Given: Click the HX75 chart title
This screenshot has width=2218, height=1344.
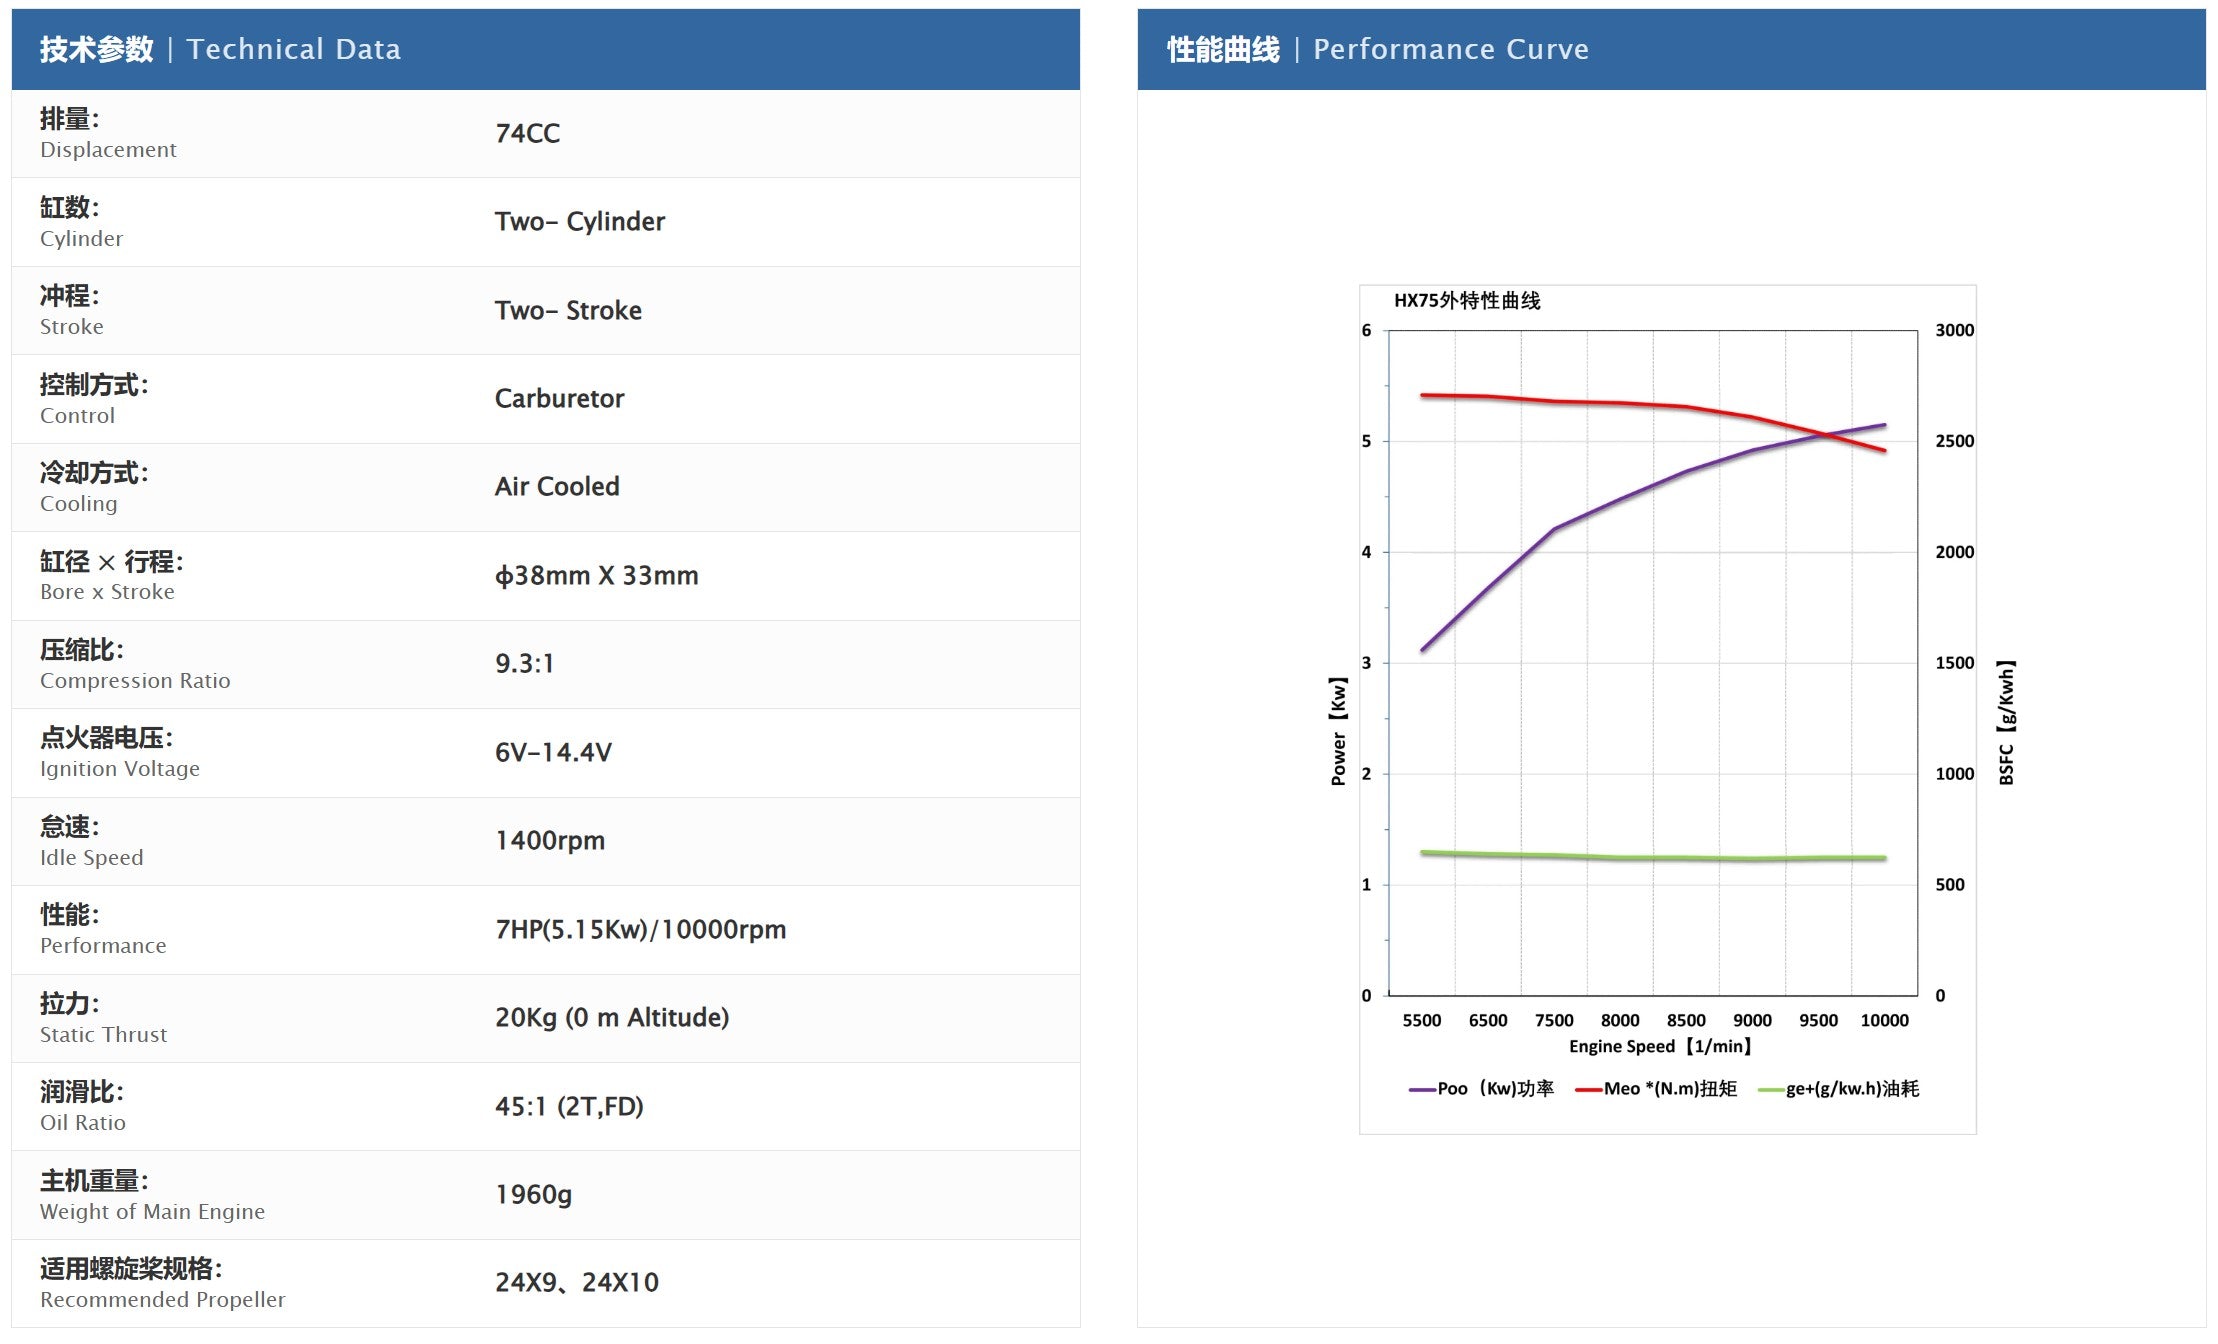Looking at the screenshot, I should [x=1467, y=301].
